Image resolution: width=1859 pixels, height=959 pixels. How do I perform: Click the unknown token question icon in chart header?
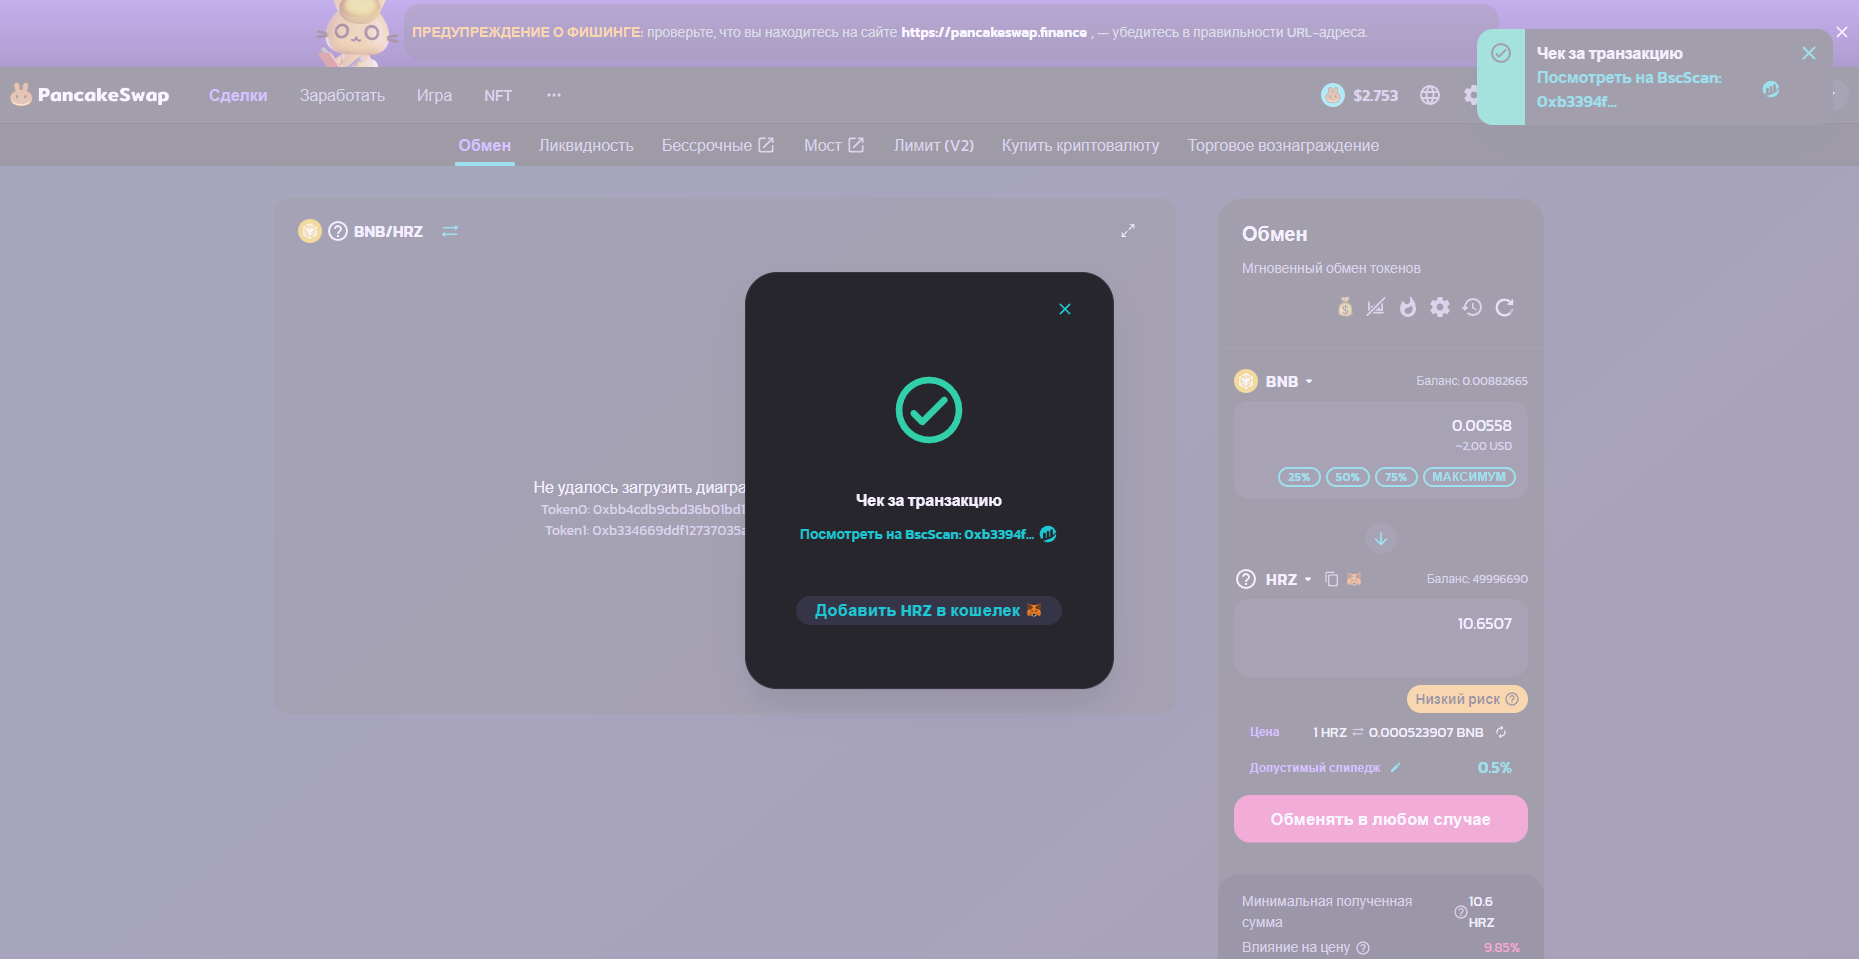pos(338,231)
